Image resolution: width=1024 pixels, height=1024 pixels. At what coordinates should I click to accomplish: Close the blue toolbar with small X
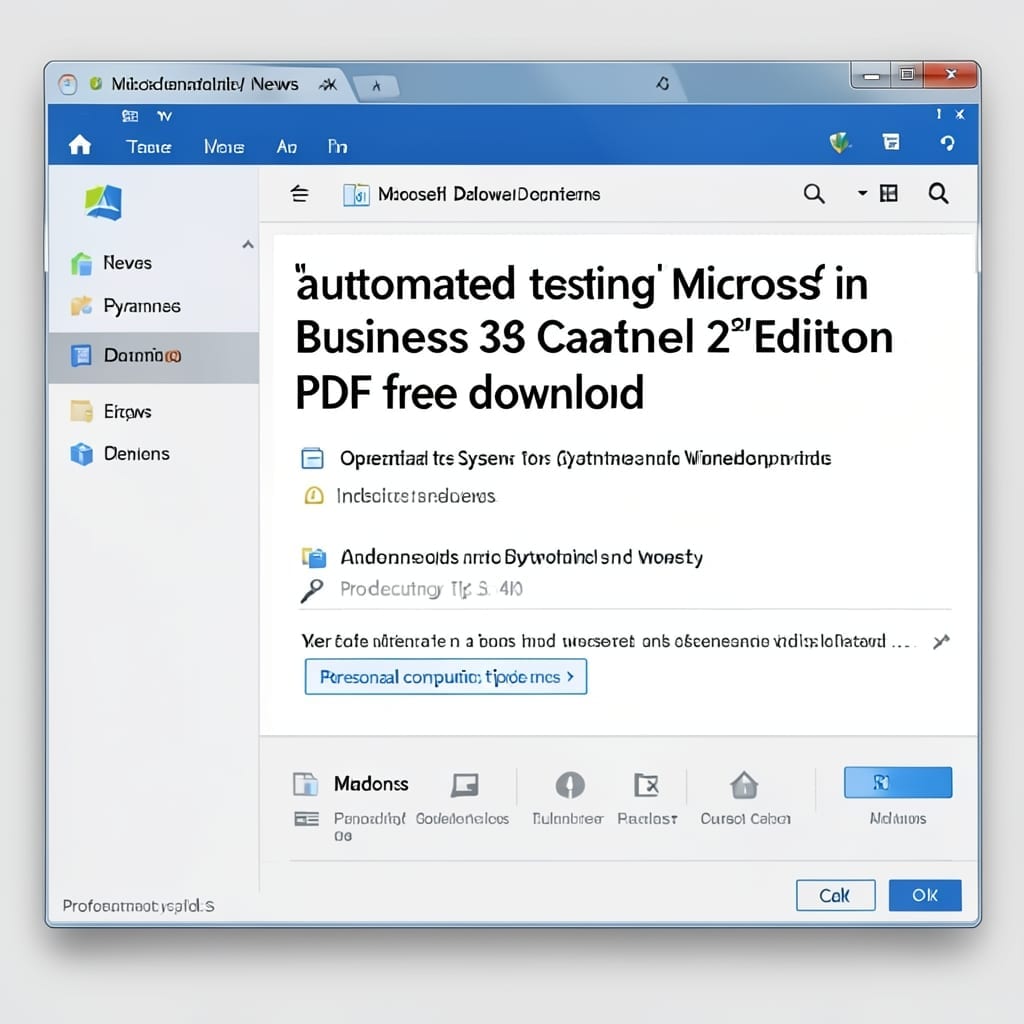click(960, 114)
